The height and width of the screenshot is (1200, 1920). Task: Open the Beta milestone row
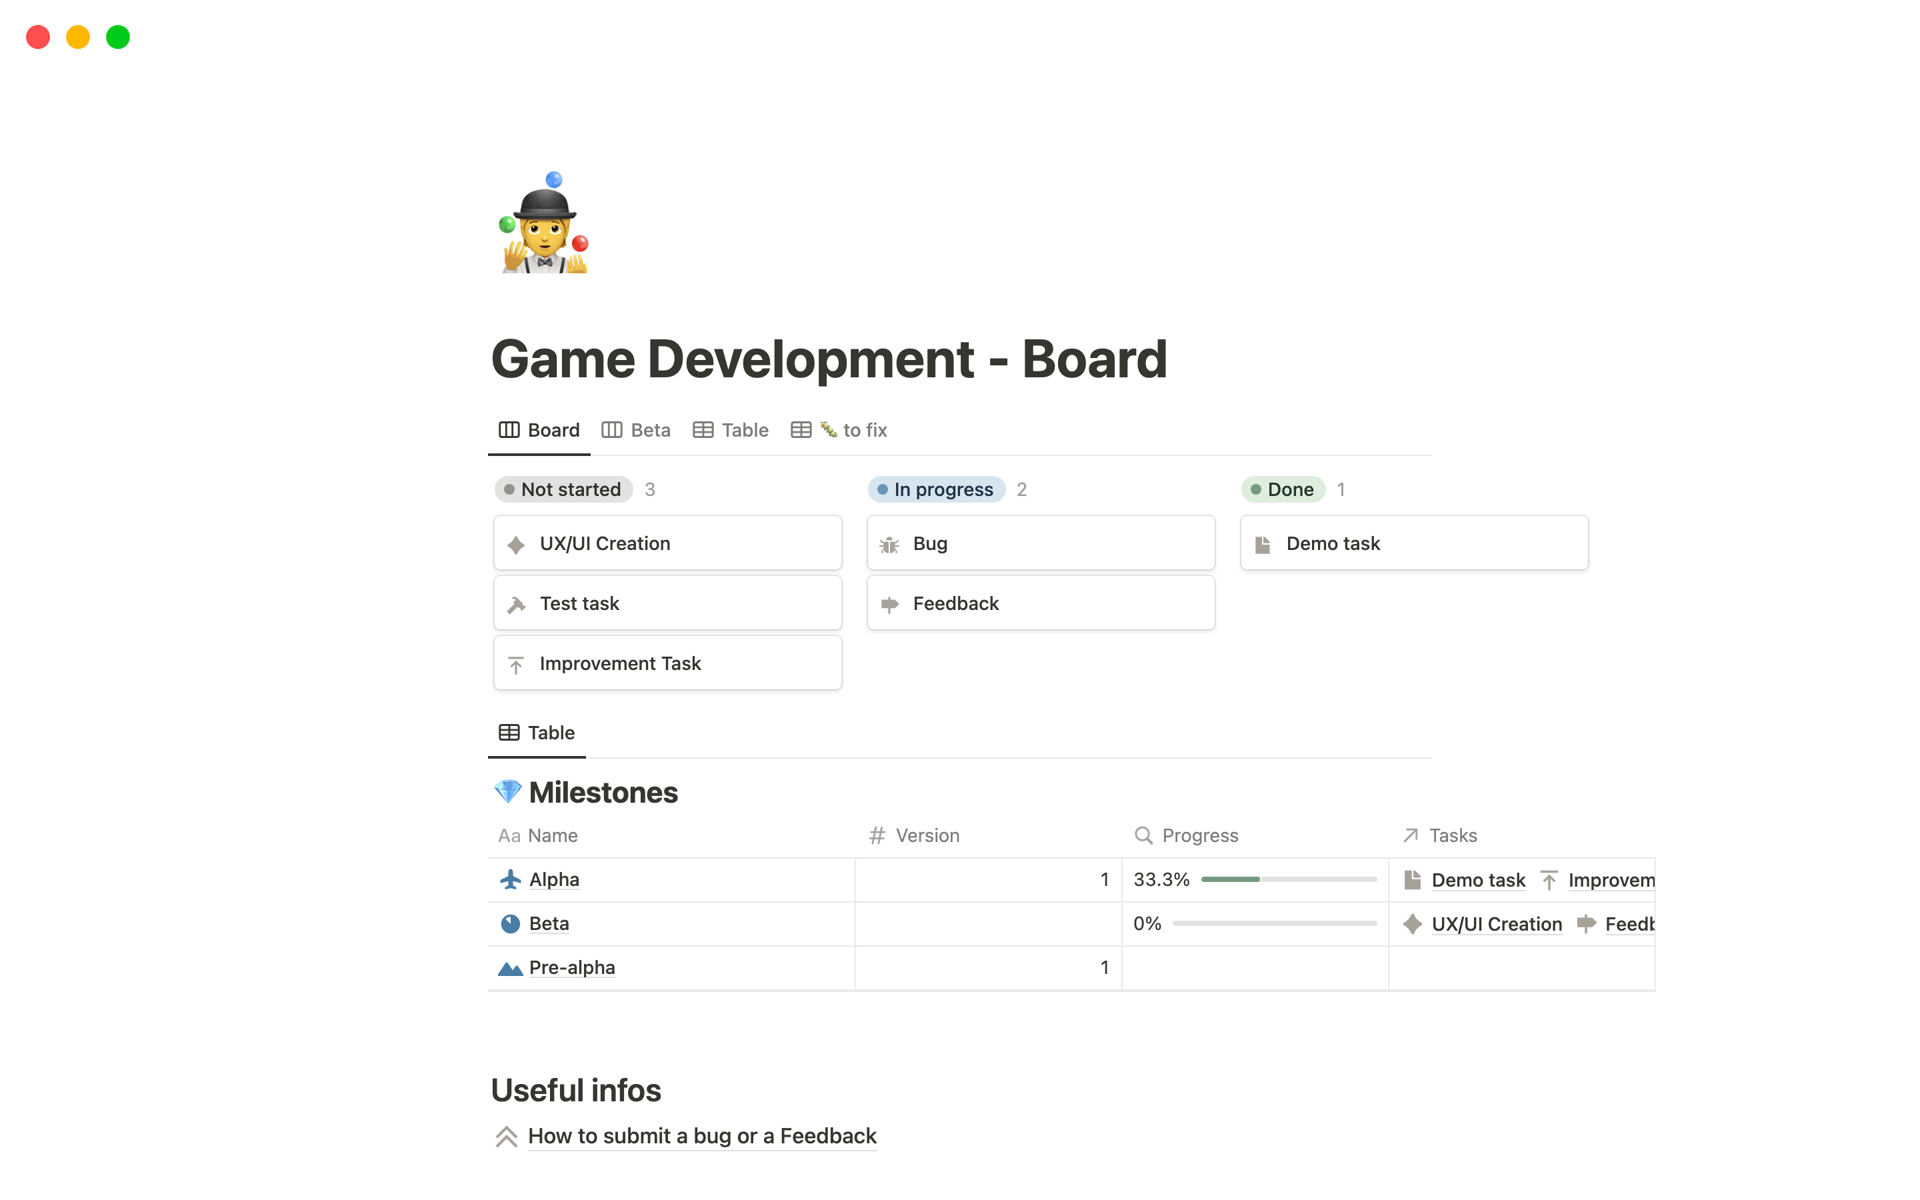(547, 922)
